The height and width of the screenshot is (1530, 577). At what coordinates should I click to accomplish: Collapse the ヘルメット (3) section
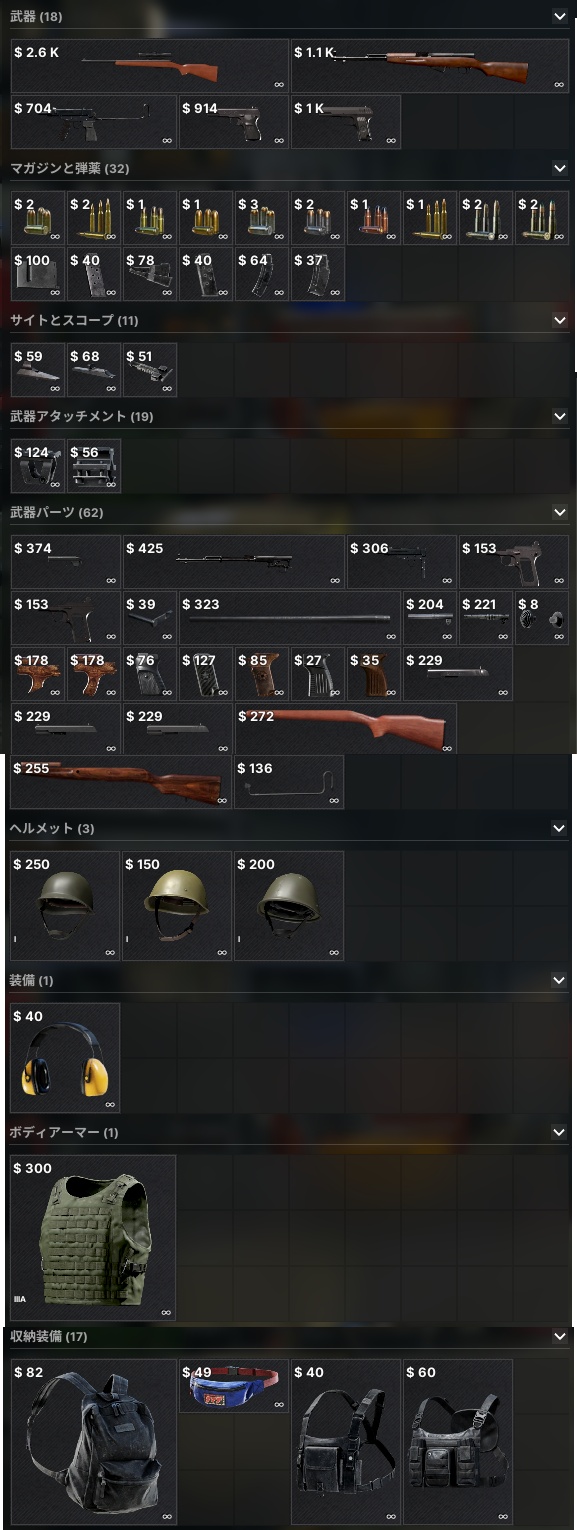pos(559,828)
